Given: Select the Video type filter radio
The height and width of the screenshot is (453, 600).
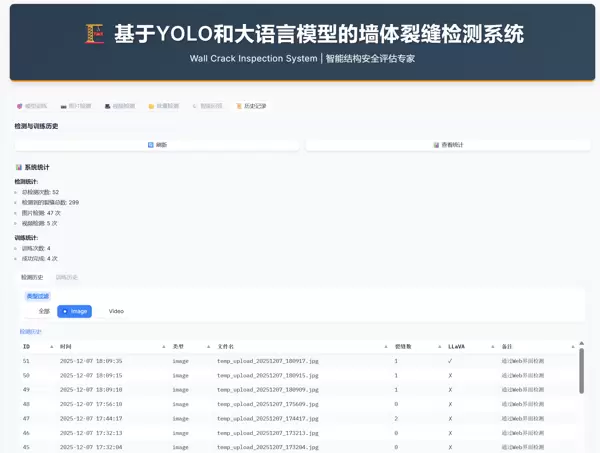Looking at the screenshot, I should tap(115, 311).
